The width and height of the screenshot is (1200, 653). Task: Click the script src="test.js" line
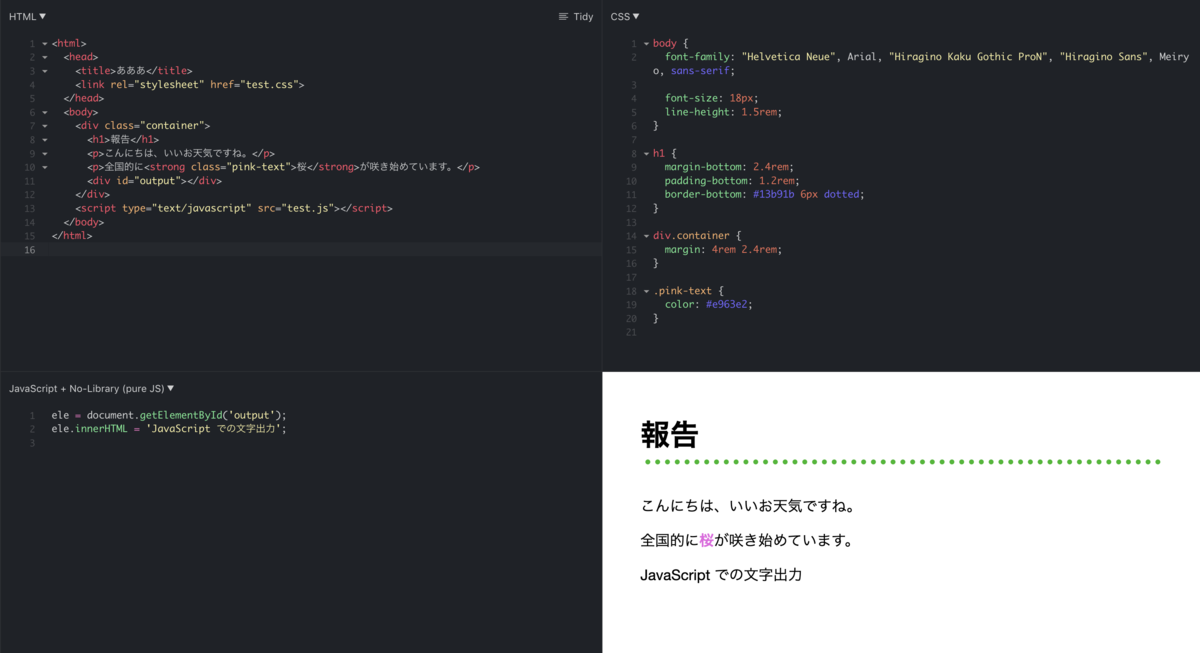(234, 208)
